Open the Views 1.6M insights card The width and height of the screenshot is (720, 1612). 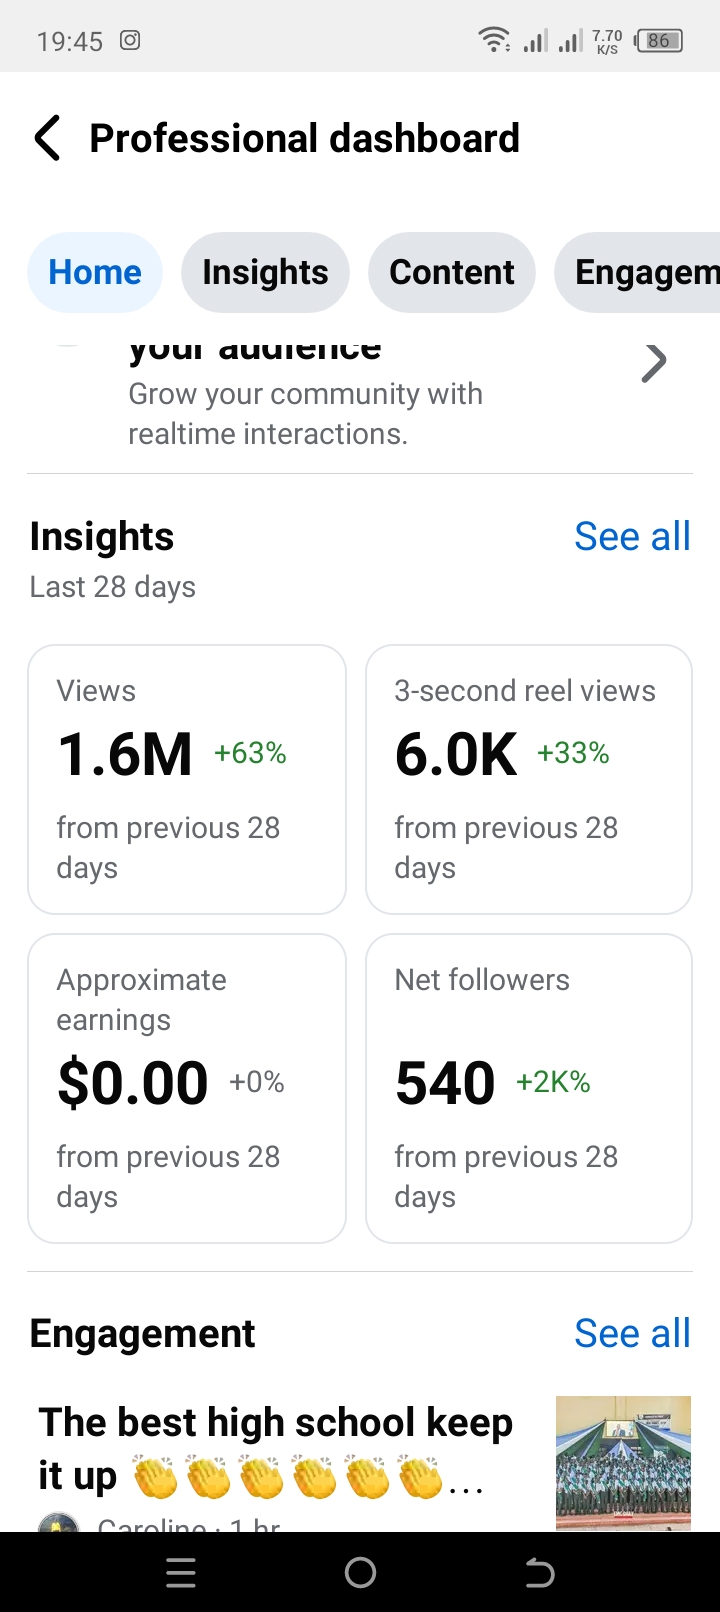(187, 779)
